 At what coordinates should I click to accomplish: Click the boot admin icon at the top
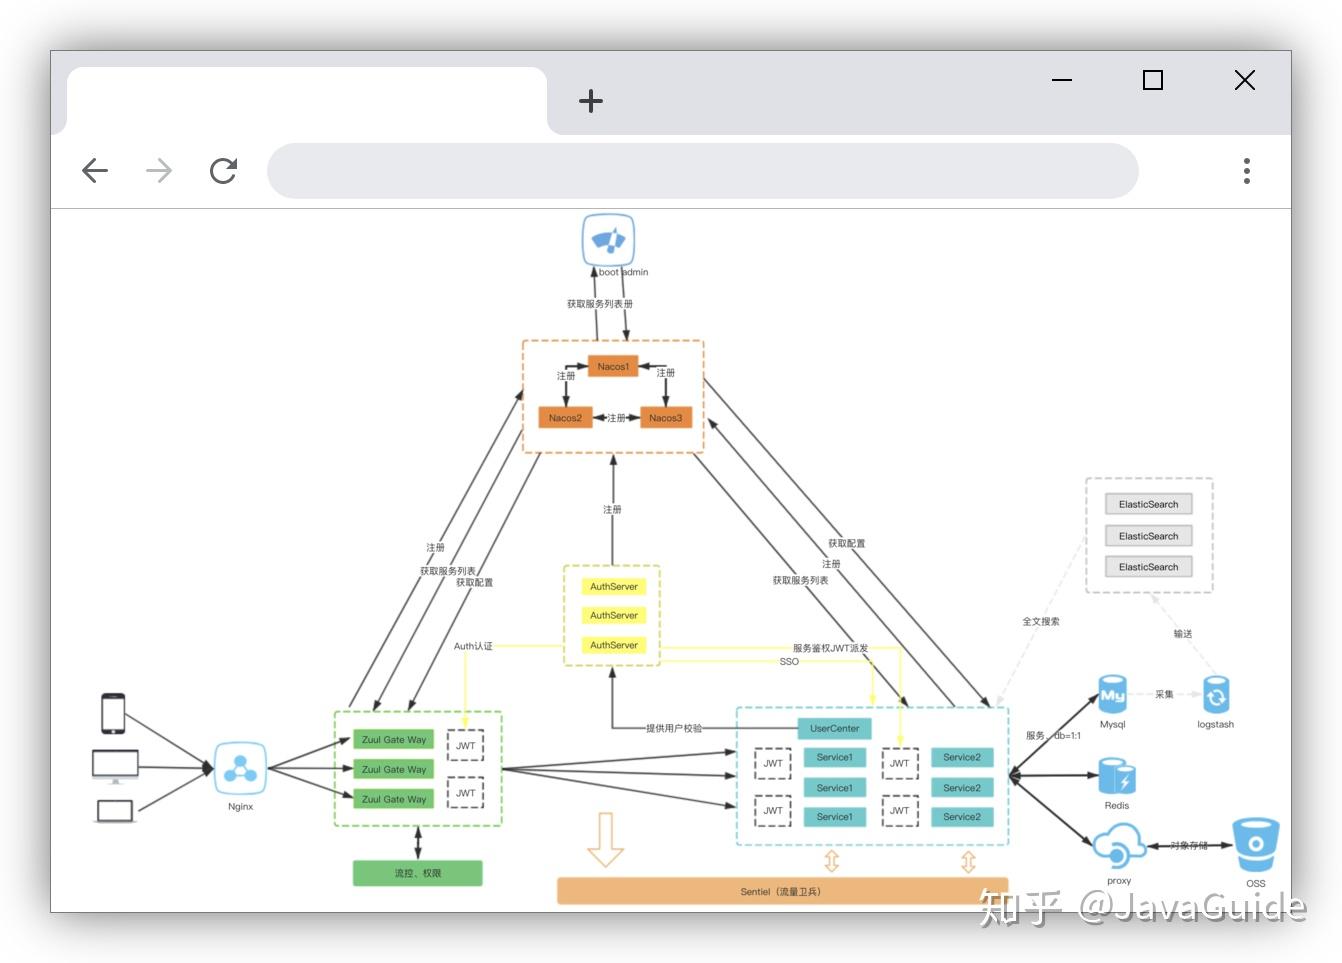pos(608,240)
